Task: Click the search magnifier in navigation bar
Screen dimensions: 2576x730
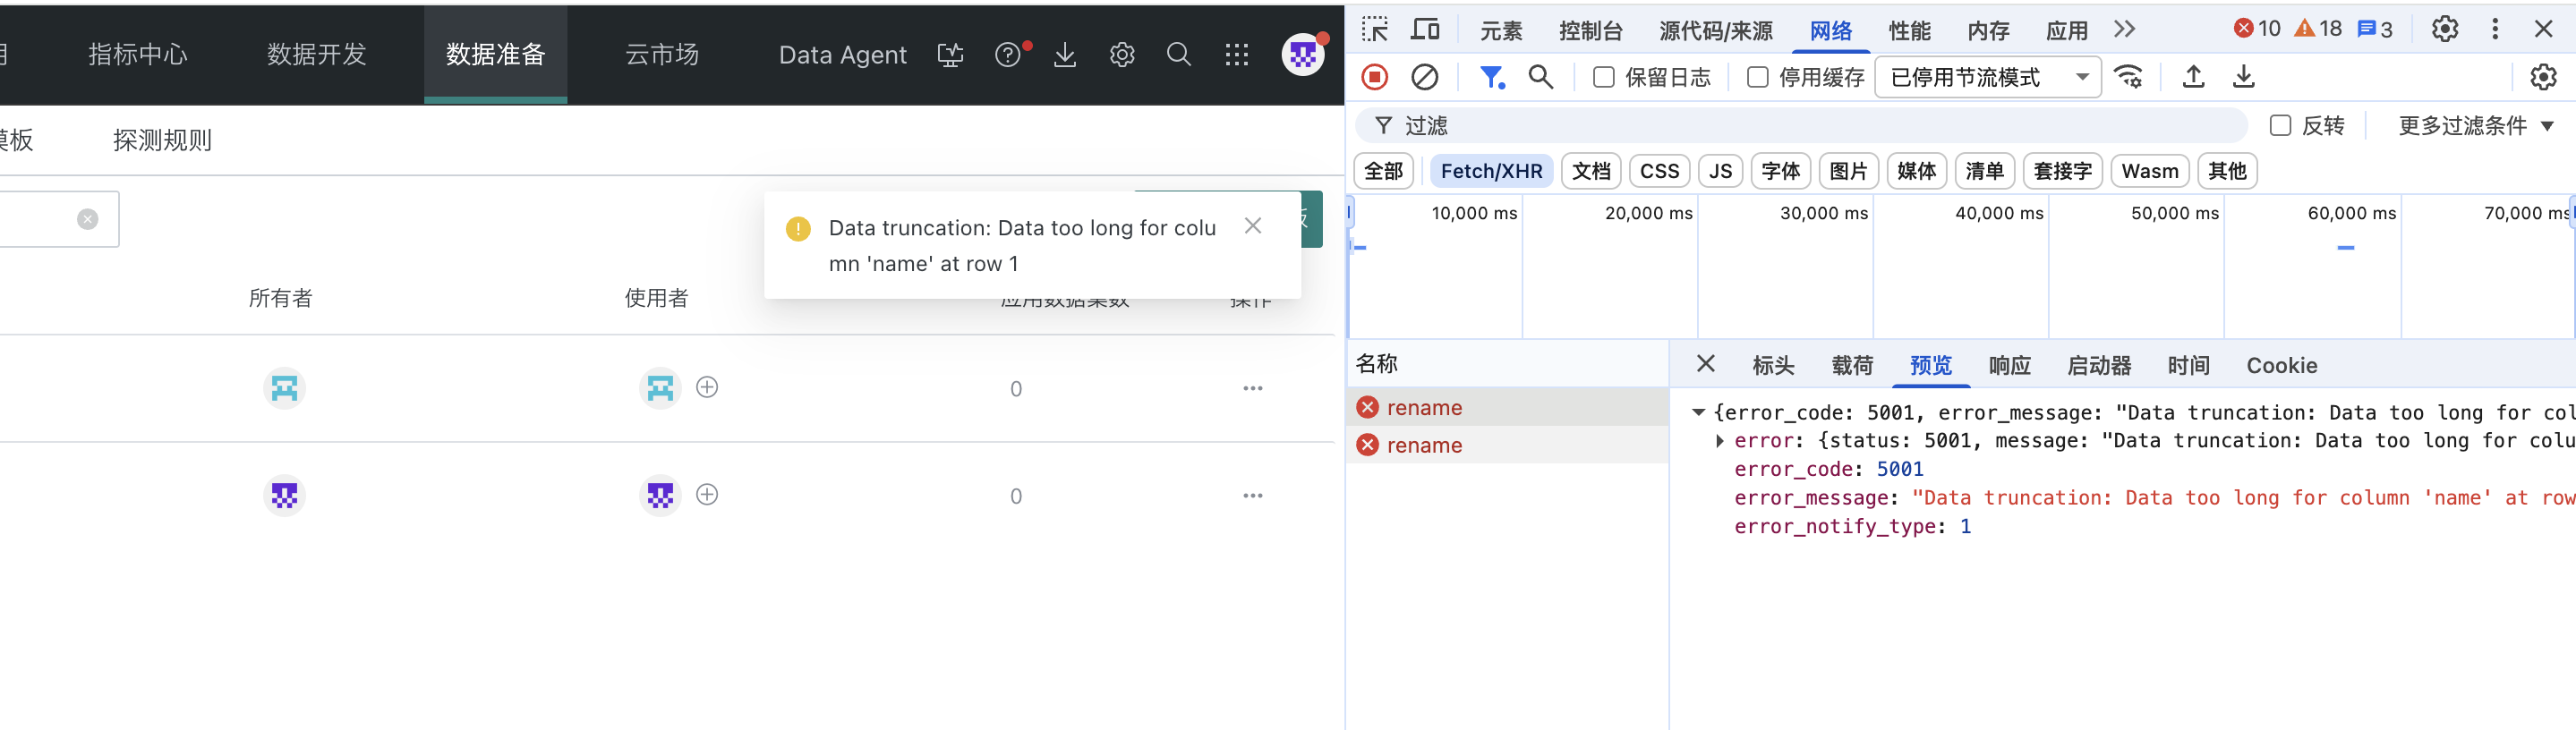Action: click(x=1179, y=55)
